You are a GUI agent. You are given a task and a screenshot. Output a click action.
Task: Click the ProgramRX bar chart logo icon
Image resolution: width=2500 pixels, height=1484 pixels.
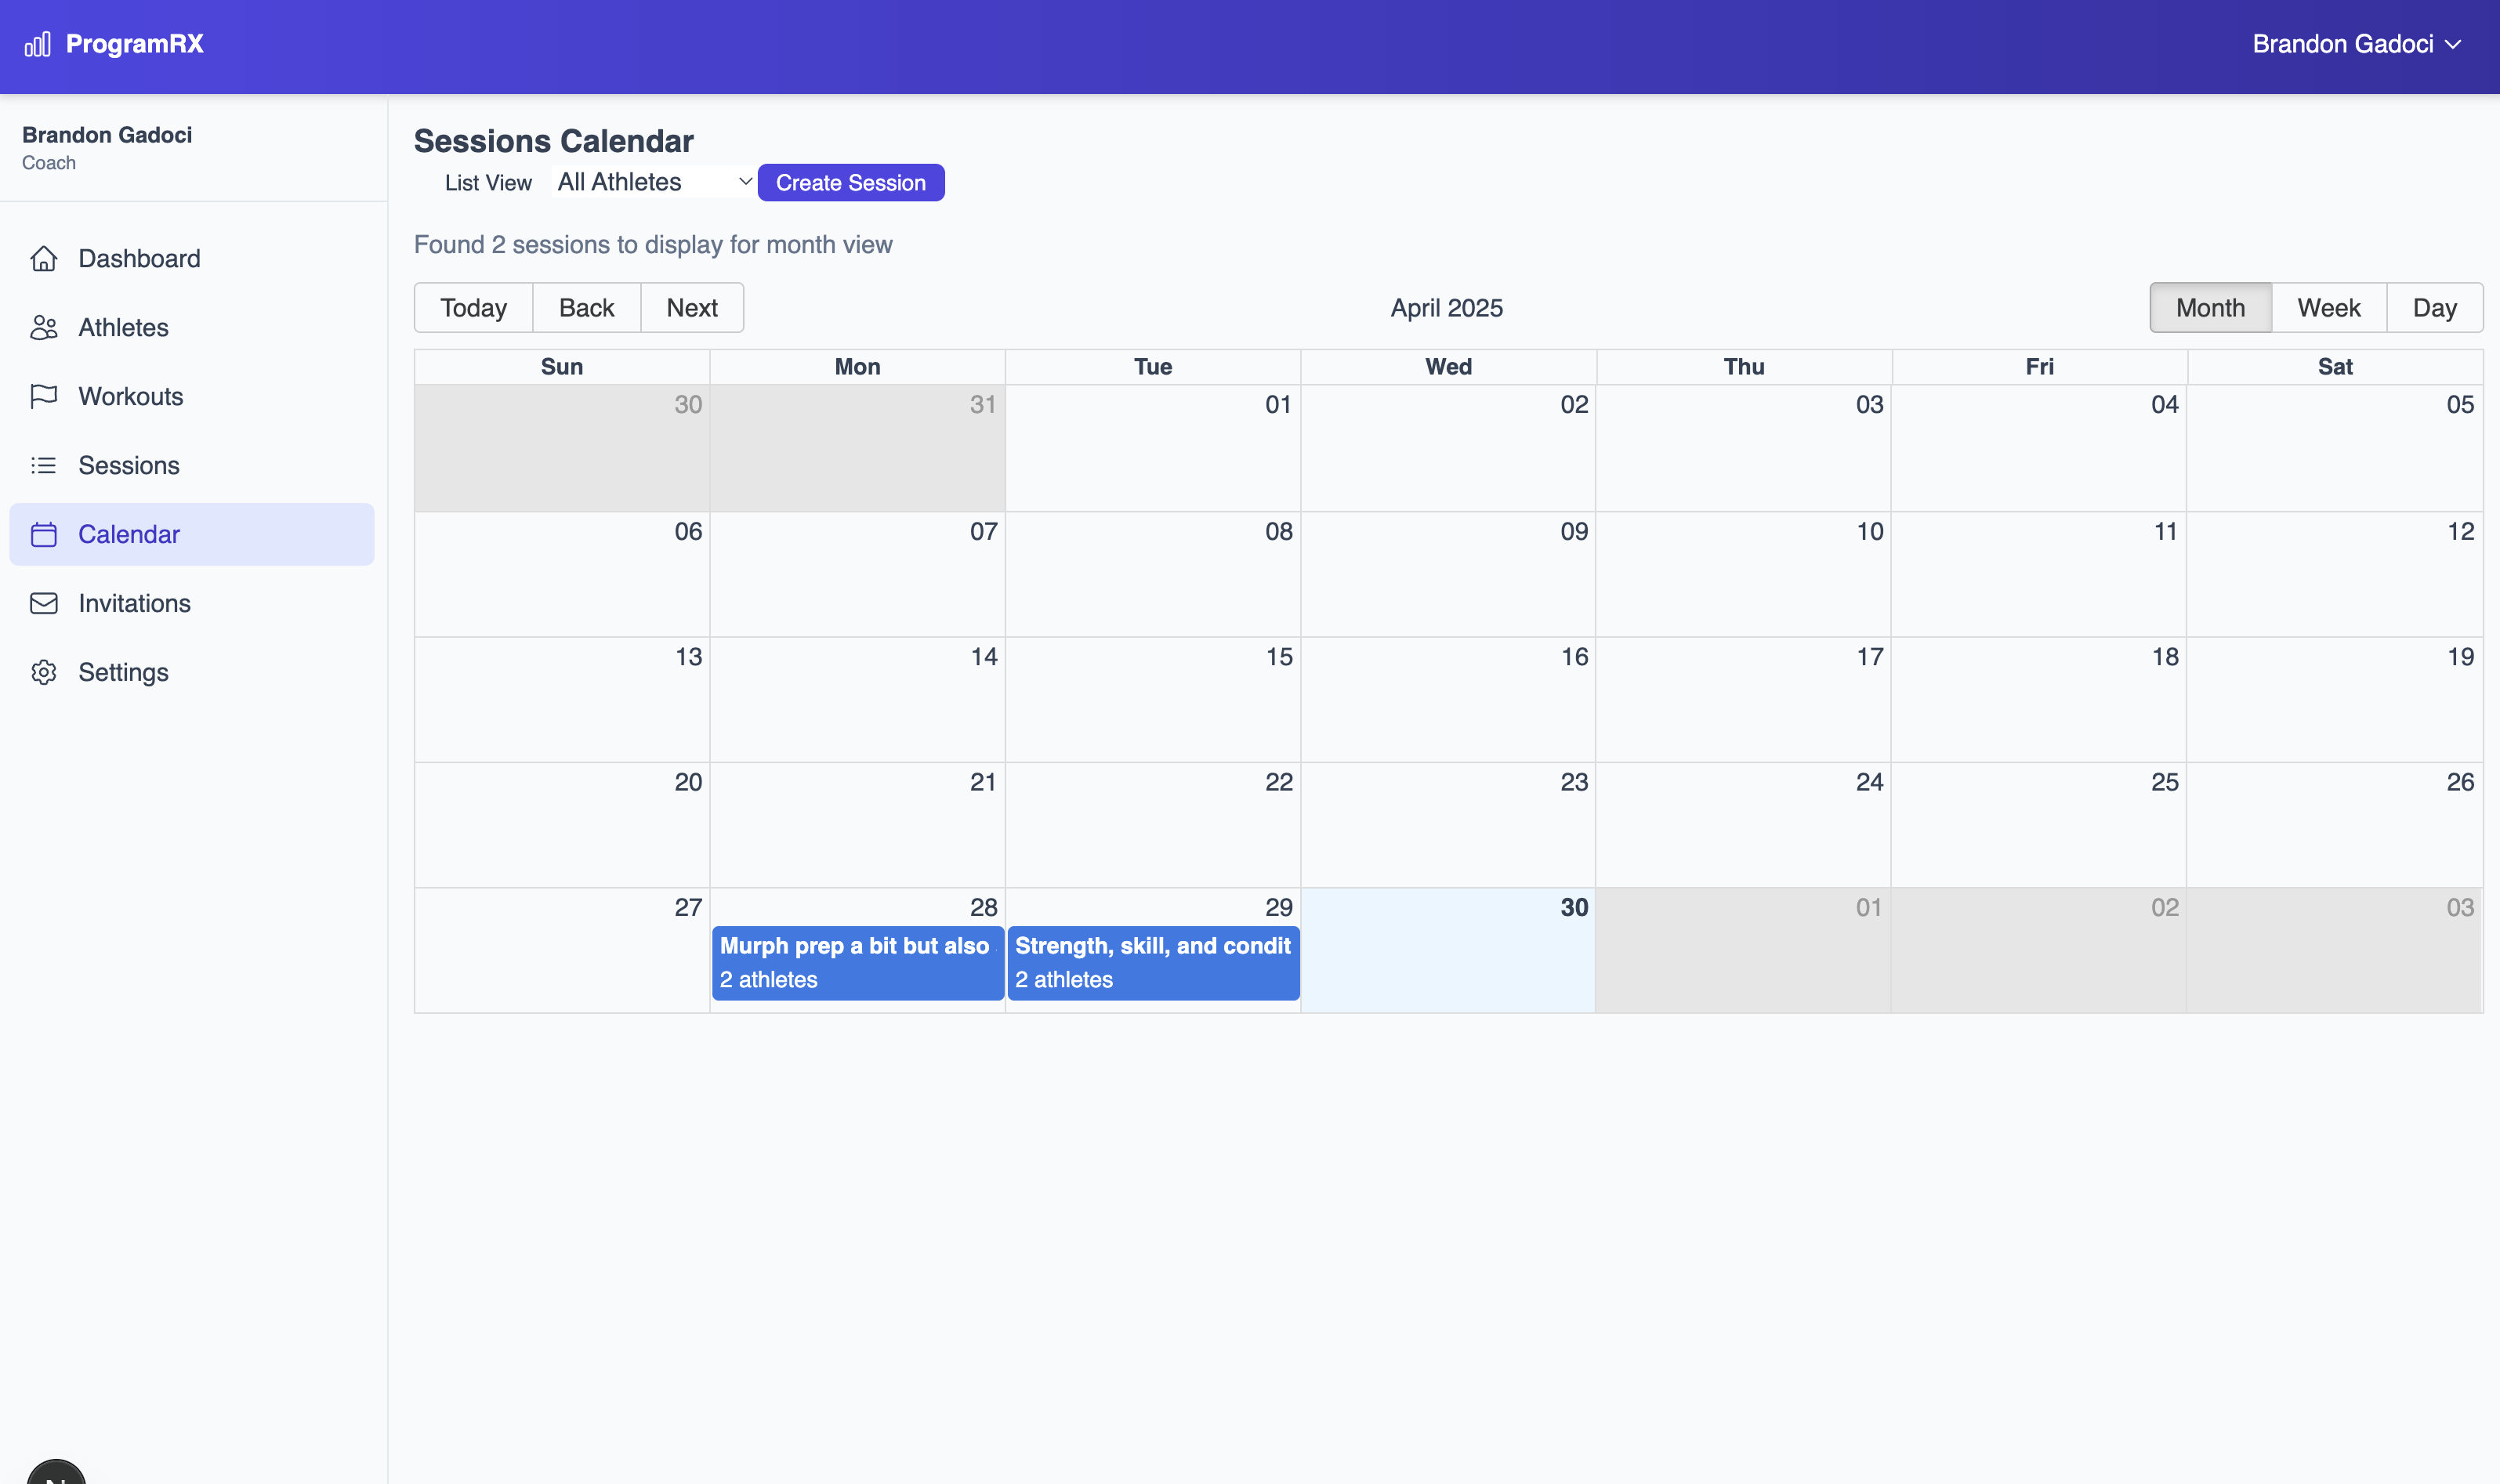coord(38,44)
